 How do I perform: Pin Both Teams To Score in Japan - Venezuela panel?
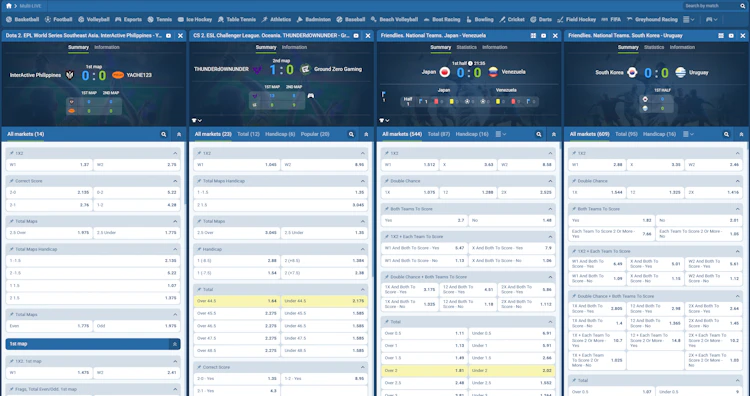386,209
